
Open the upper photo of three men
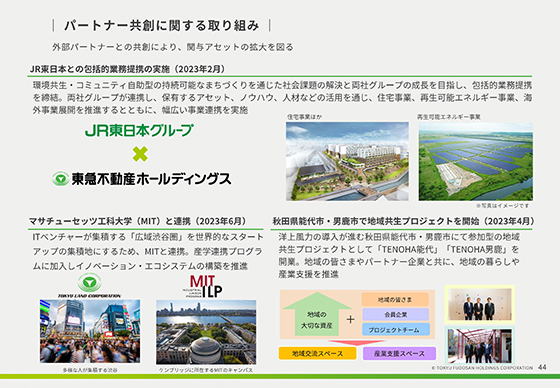tap(480, 304)
